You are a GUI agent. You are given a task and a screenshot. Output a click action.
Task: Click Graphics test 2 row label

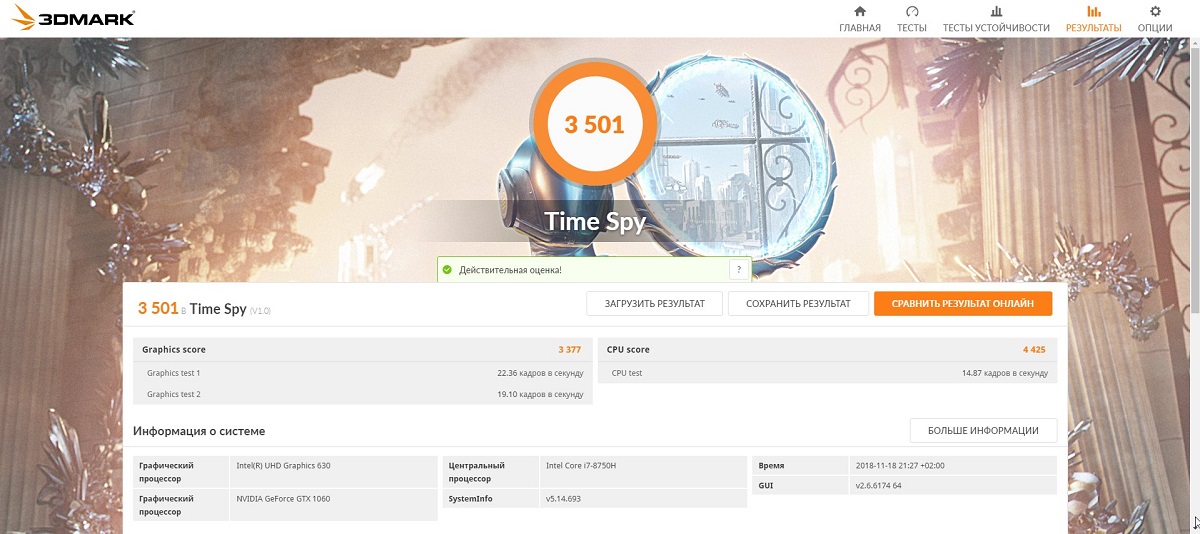pos(174,394)
